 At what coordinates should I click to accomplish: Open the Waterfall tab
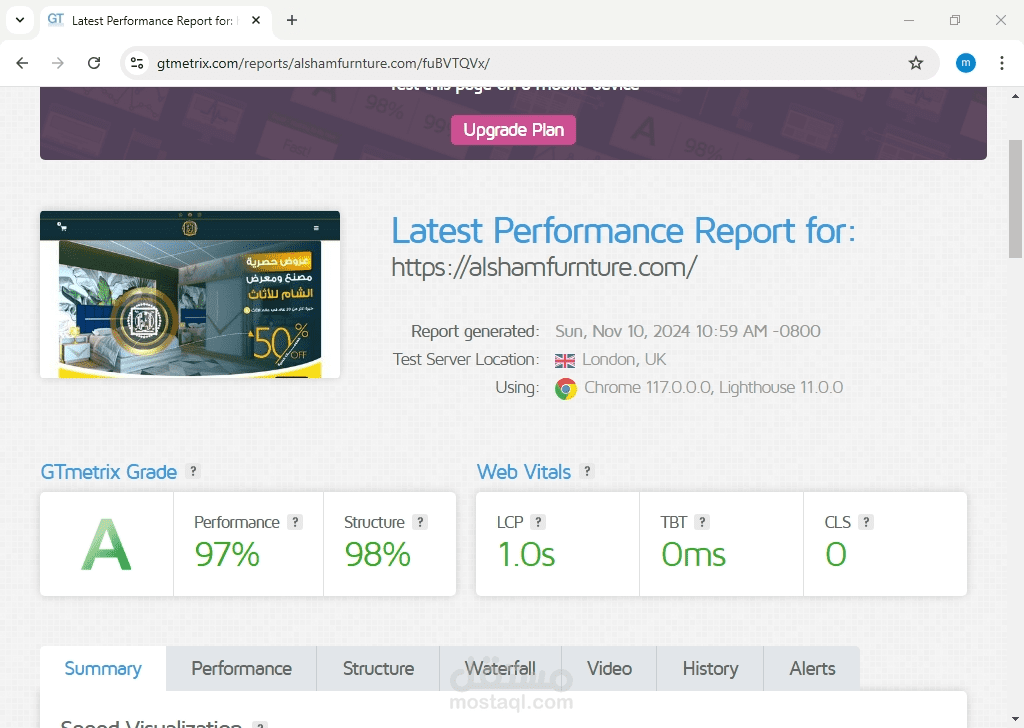point(500,669)
